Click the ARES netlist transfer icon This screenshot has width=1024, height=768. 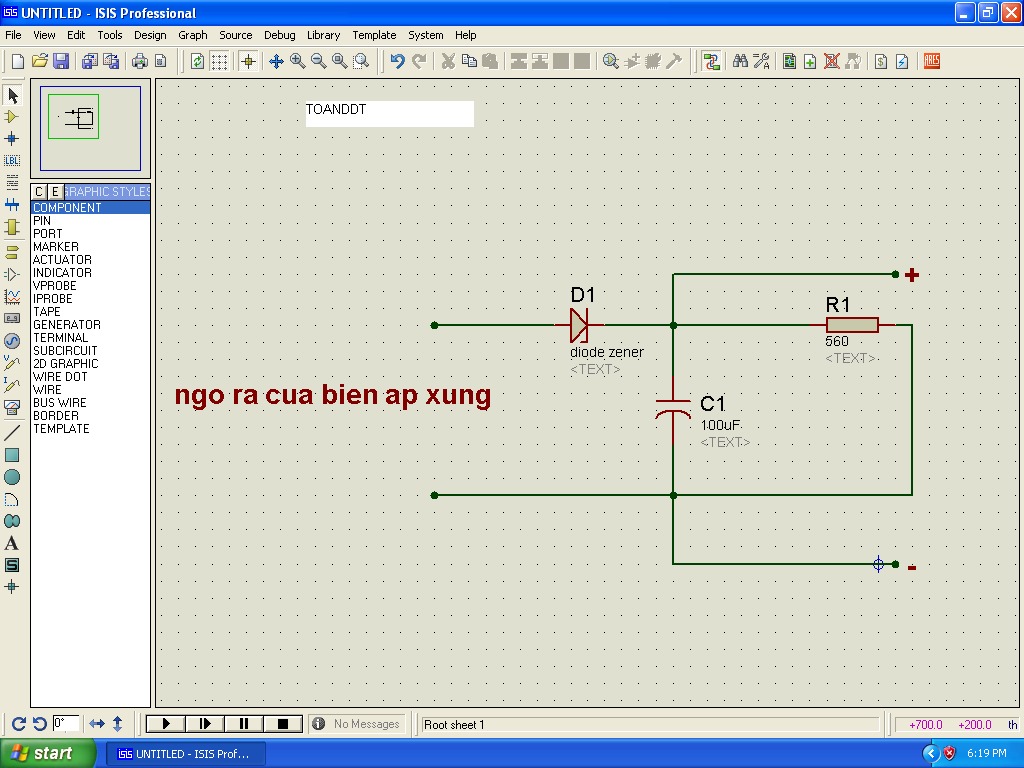click(x=932, y=62)
